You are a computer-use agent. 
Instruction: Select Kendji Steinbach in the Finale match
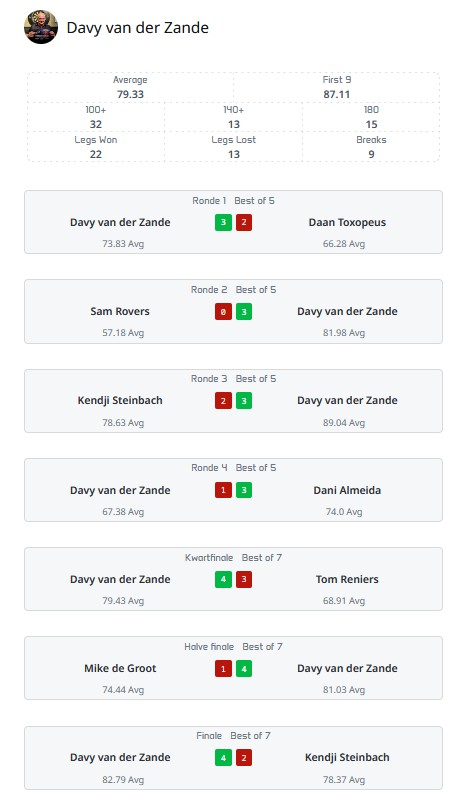point(347,757)
